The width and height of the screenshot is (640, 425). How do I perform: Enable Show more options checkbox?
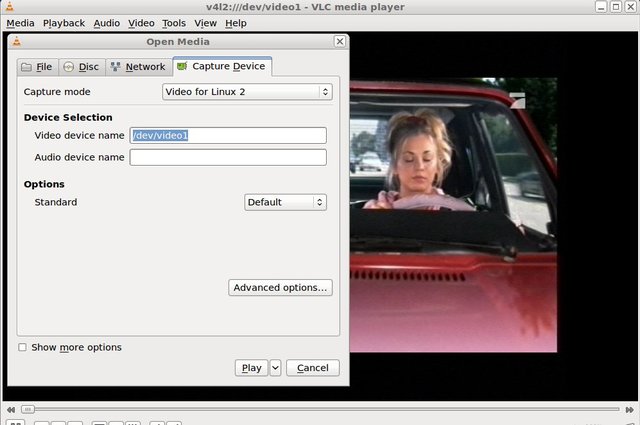point(22,347)
